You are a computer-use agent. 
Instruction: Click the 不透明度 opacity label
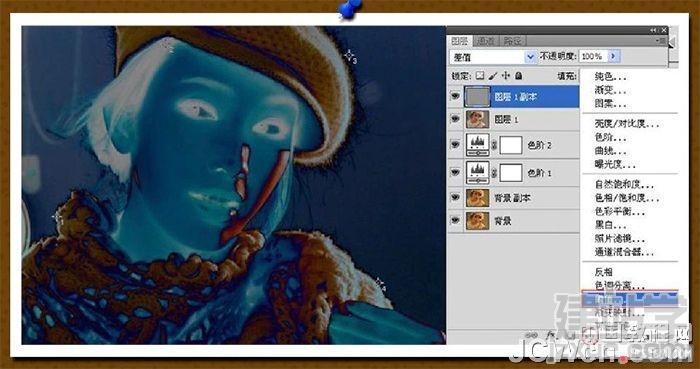[x=558, y=56]
